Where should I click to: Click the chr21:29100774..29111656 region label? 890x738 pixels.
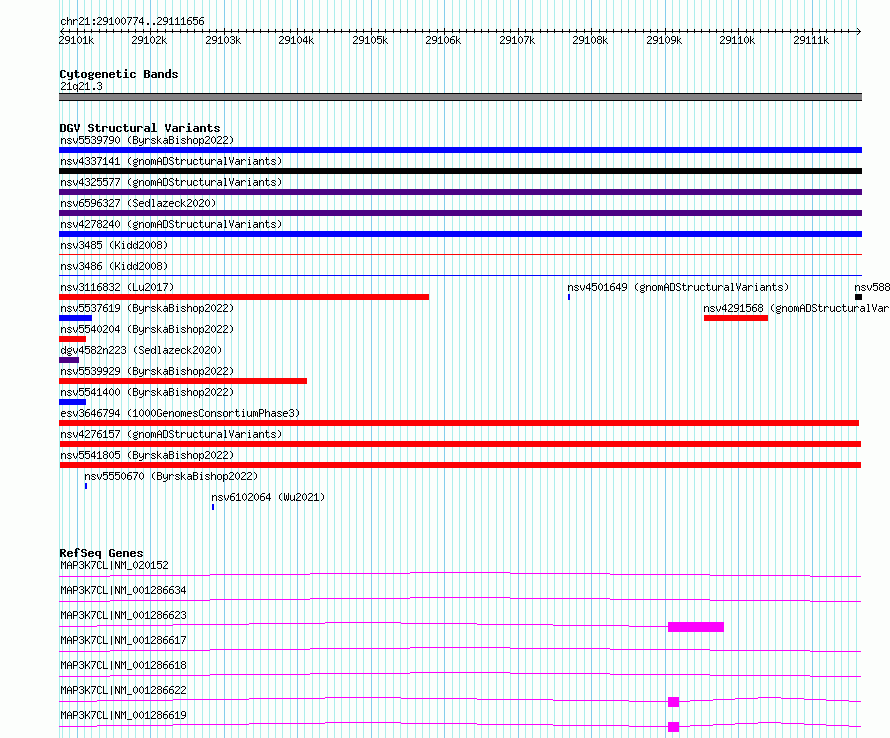[x=132, y=21]
